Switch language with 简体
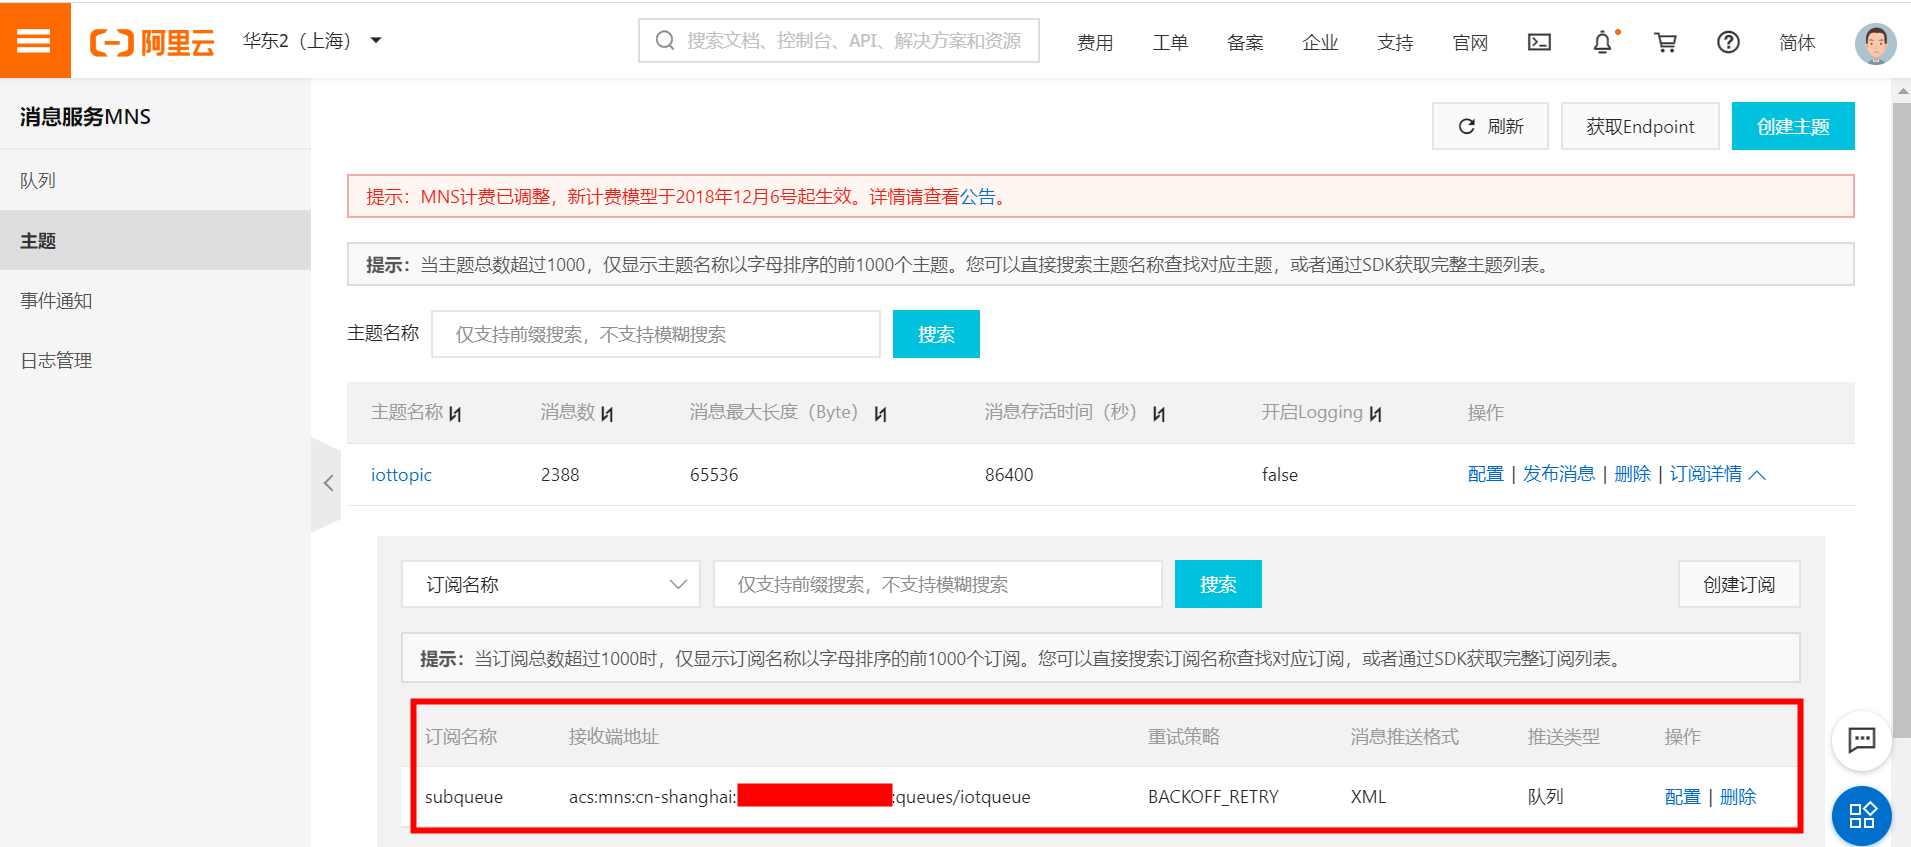This screenshot has width=1911, height=847. (1797, 43)
